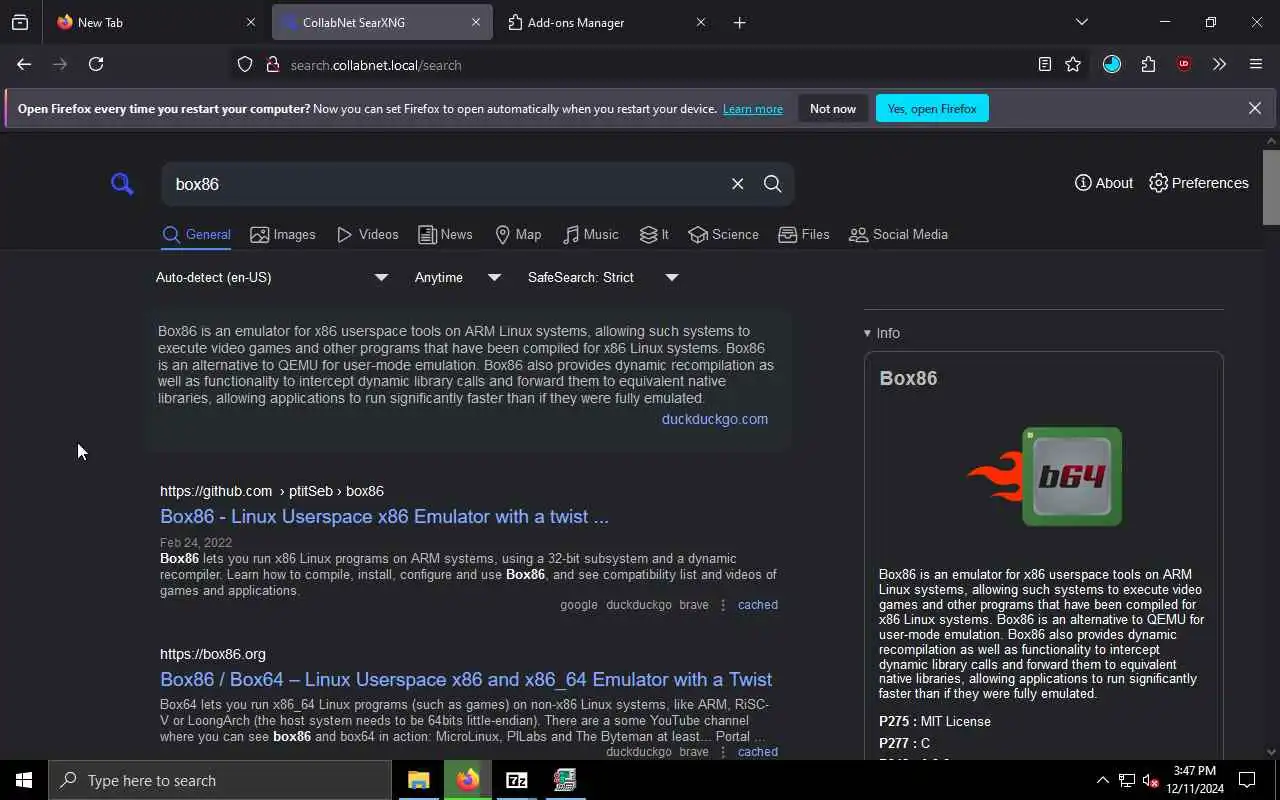1280x800 pixels.
Task: Click the muted volume tray icon
Action: pos(1150,780)
